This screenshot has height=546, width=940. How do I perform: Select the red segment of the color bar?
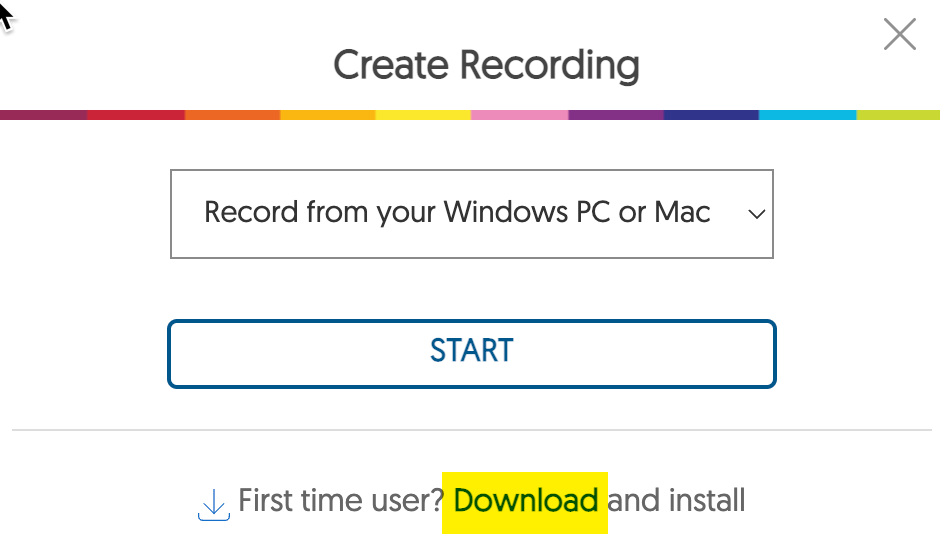tap(136, 115)
